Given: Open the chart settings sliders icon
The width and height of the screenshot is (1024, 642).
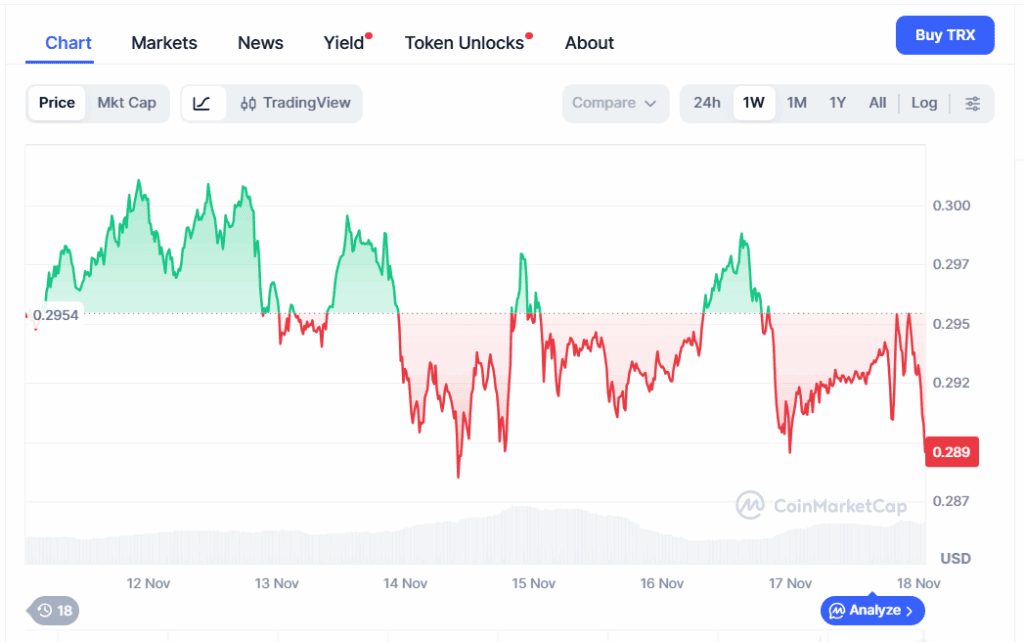Looking at the screenshot, I should click(x=973, y=103).
